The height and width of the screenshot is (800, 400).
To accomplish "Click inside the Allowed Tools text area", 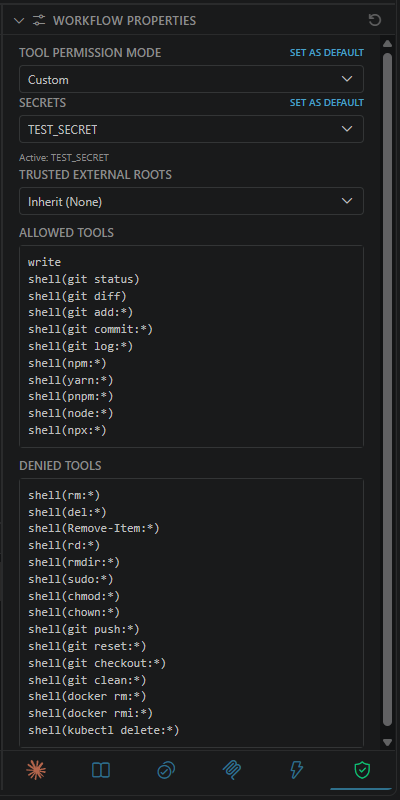I will click(191, 346).
